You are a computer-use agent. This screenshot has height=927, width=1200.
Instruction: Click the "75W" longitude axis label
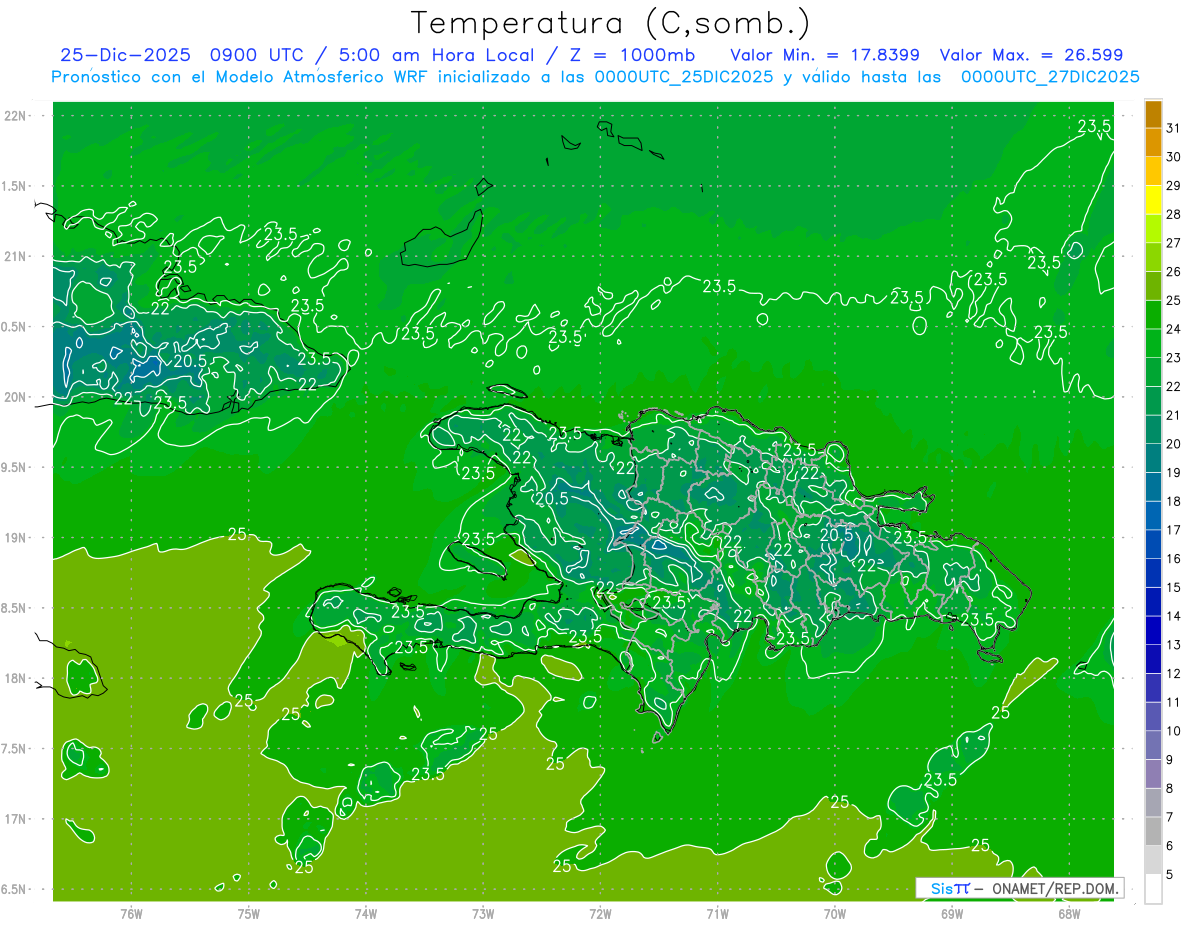tap(248, 912)
